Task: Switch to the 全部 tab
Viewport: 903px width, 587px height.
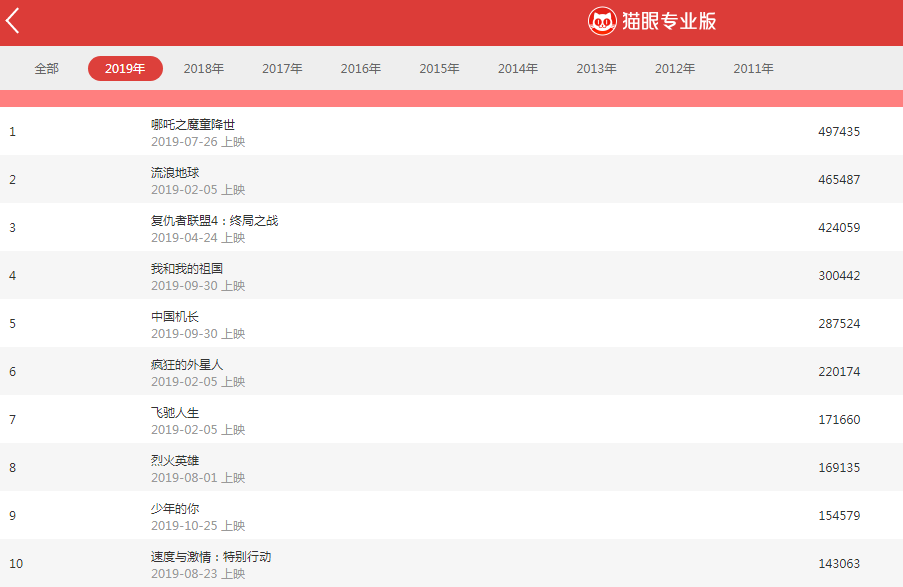Action: point(47,69)
